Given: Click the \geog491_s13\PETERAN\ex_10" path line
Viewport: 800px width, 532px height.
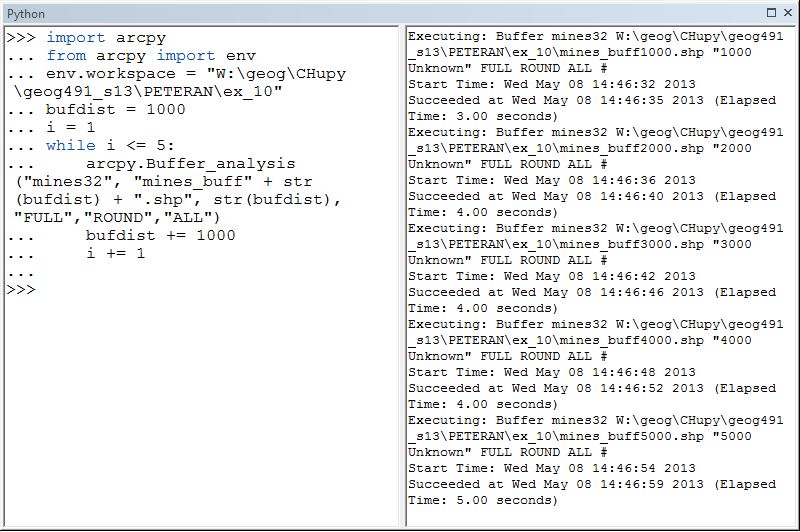Looking at the screenshot, I should [148, 92].
